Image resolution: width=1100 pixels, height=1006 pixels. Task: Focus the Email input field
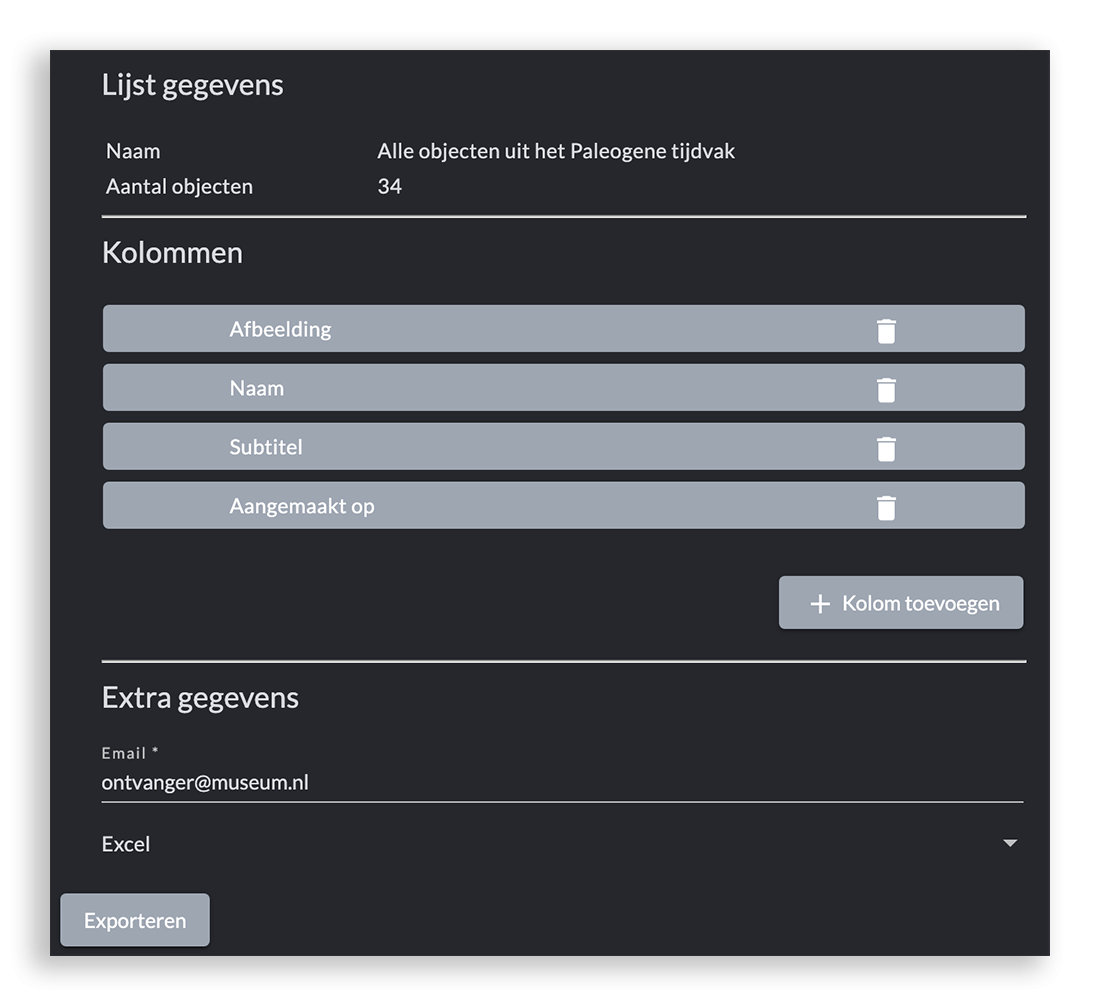pos(560,782)
